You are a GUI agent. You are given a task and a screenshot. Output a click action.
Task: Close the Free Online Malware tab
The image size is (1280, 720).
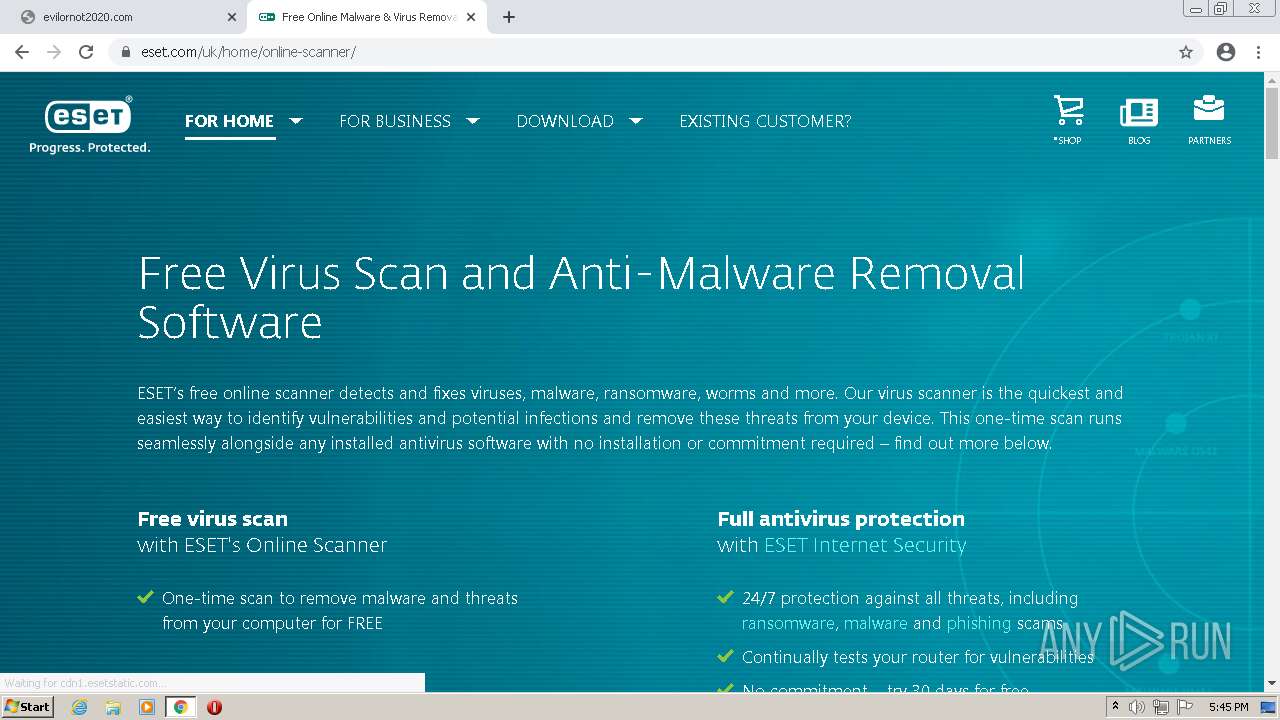click(471, 17)
